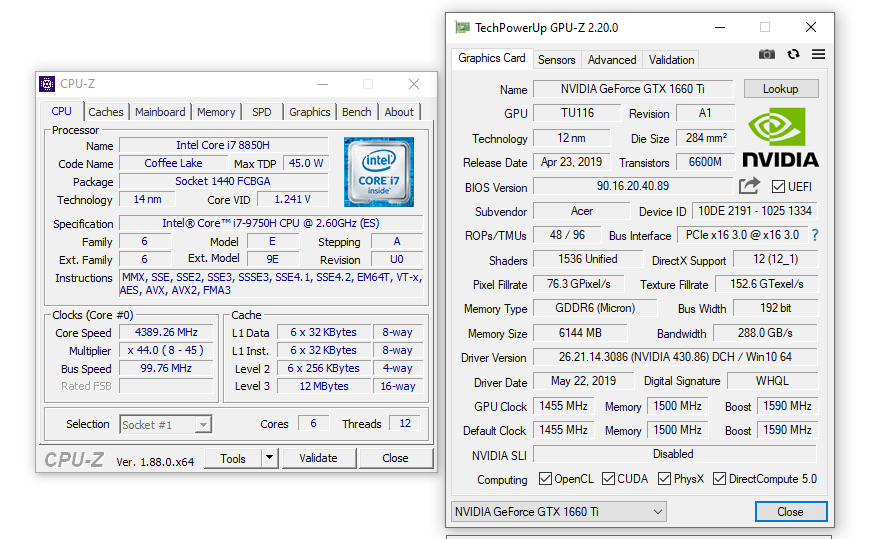This screenshot has height=539, width=872.
Task: Click the Max TDP value 45.0 W
Action: pos(306,163)
